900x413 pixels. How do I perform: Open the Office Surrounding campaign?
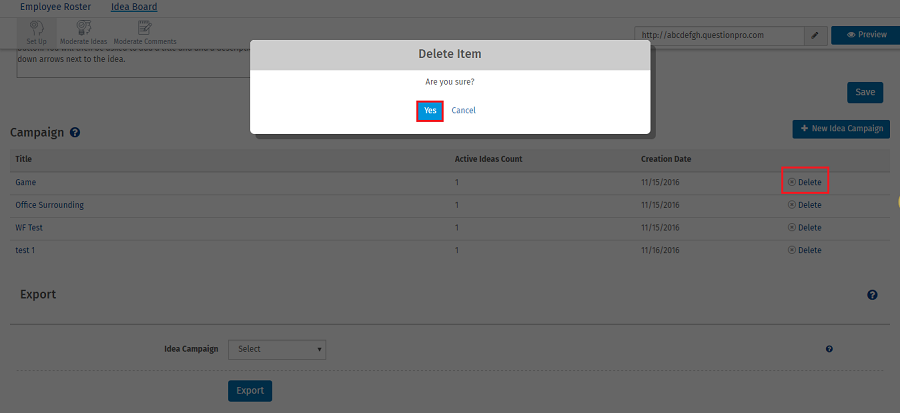coord(49,205)
